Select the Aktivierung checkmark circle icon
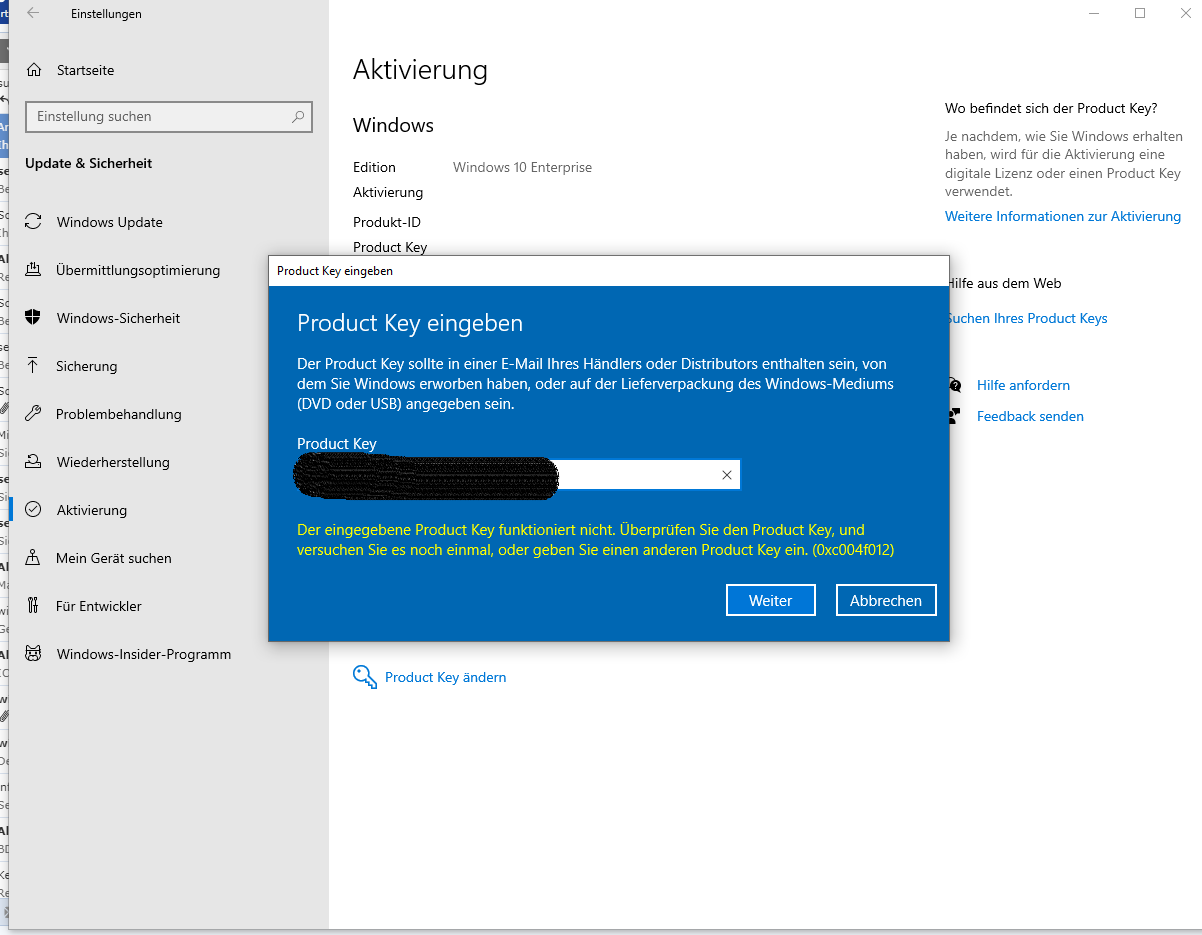Screen dimensions: 1202x935 pos(33,510)
